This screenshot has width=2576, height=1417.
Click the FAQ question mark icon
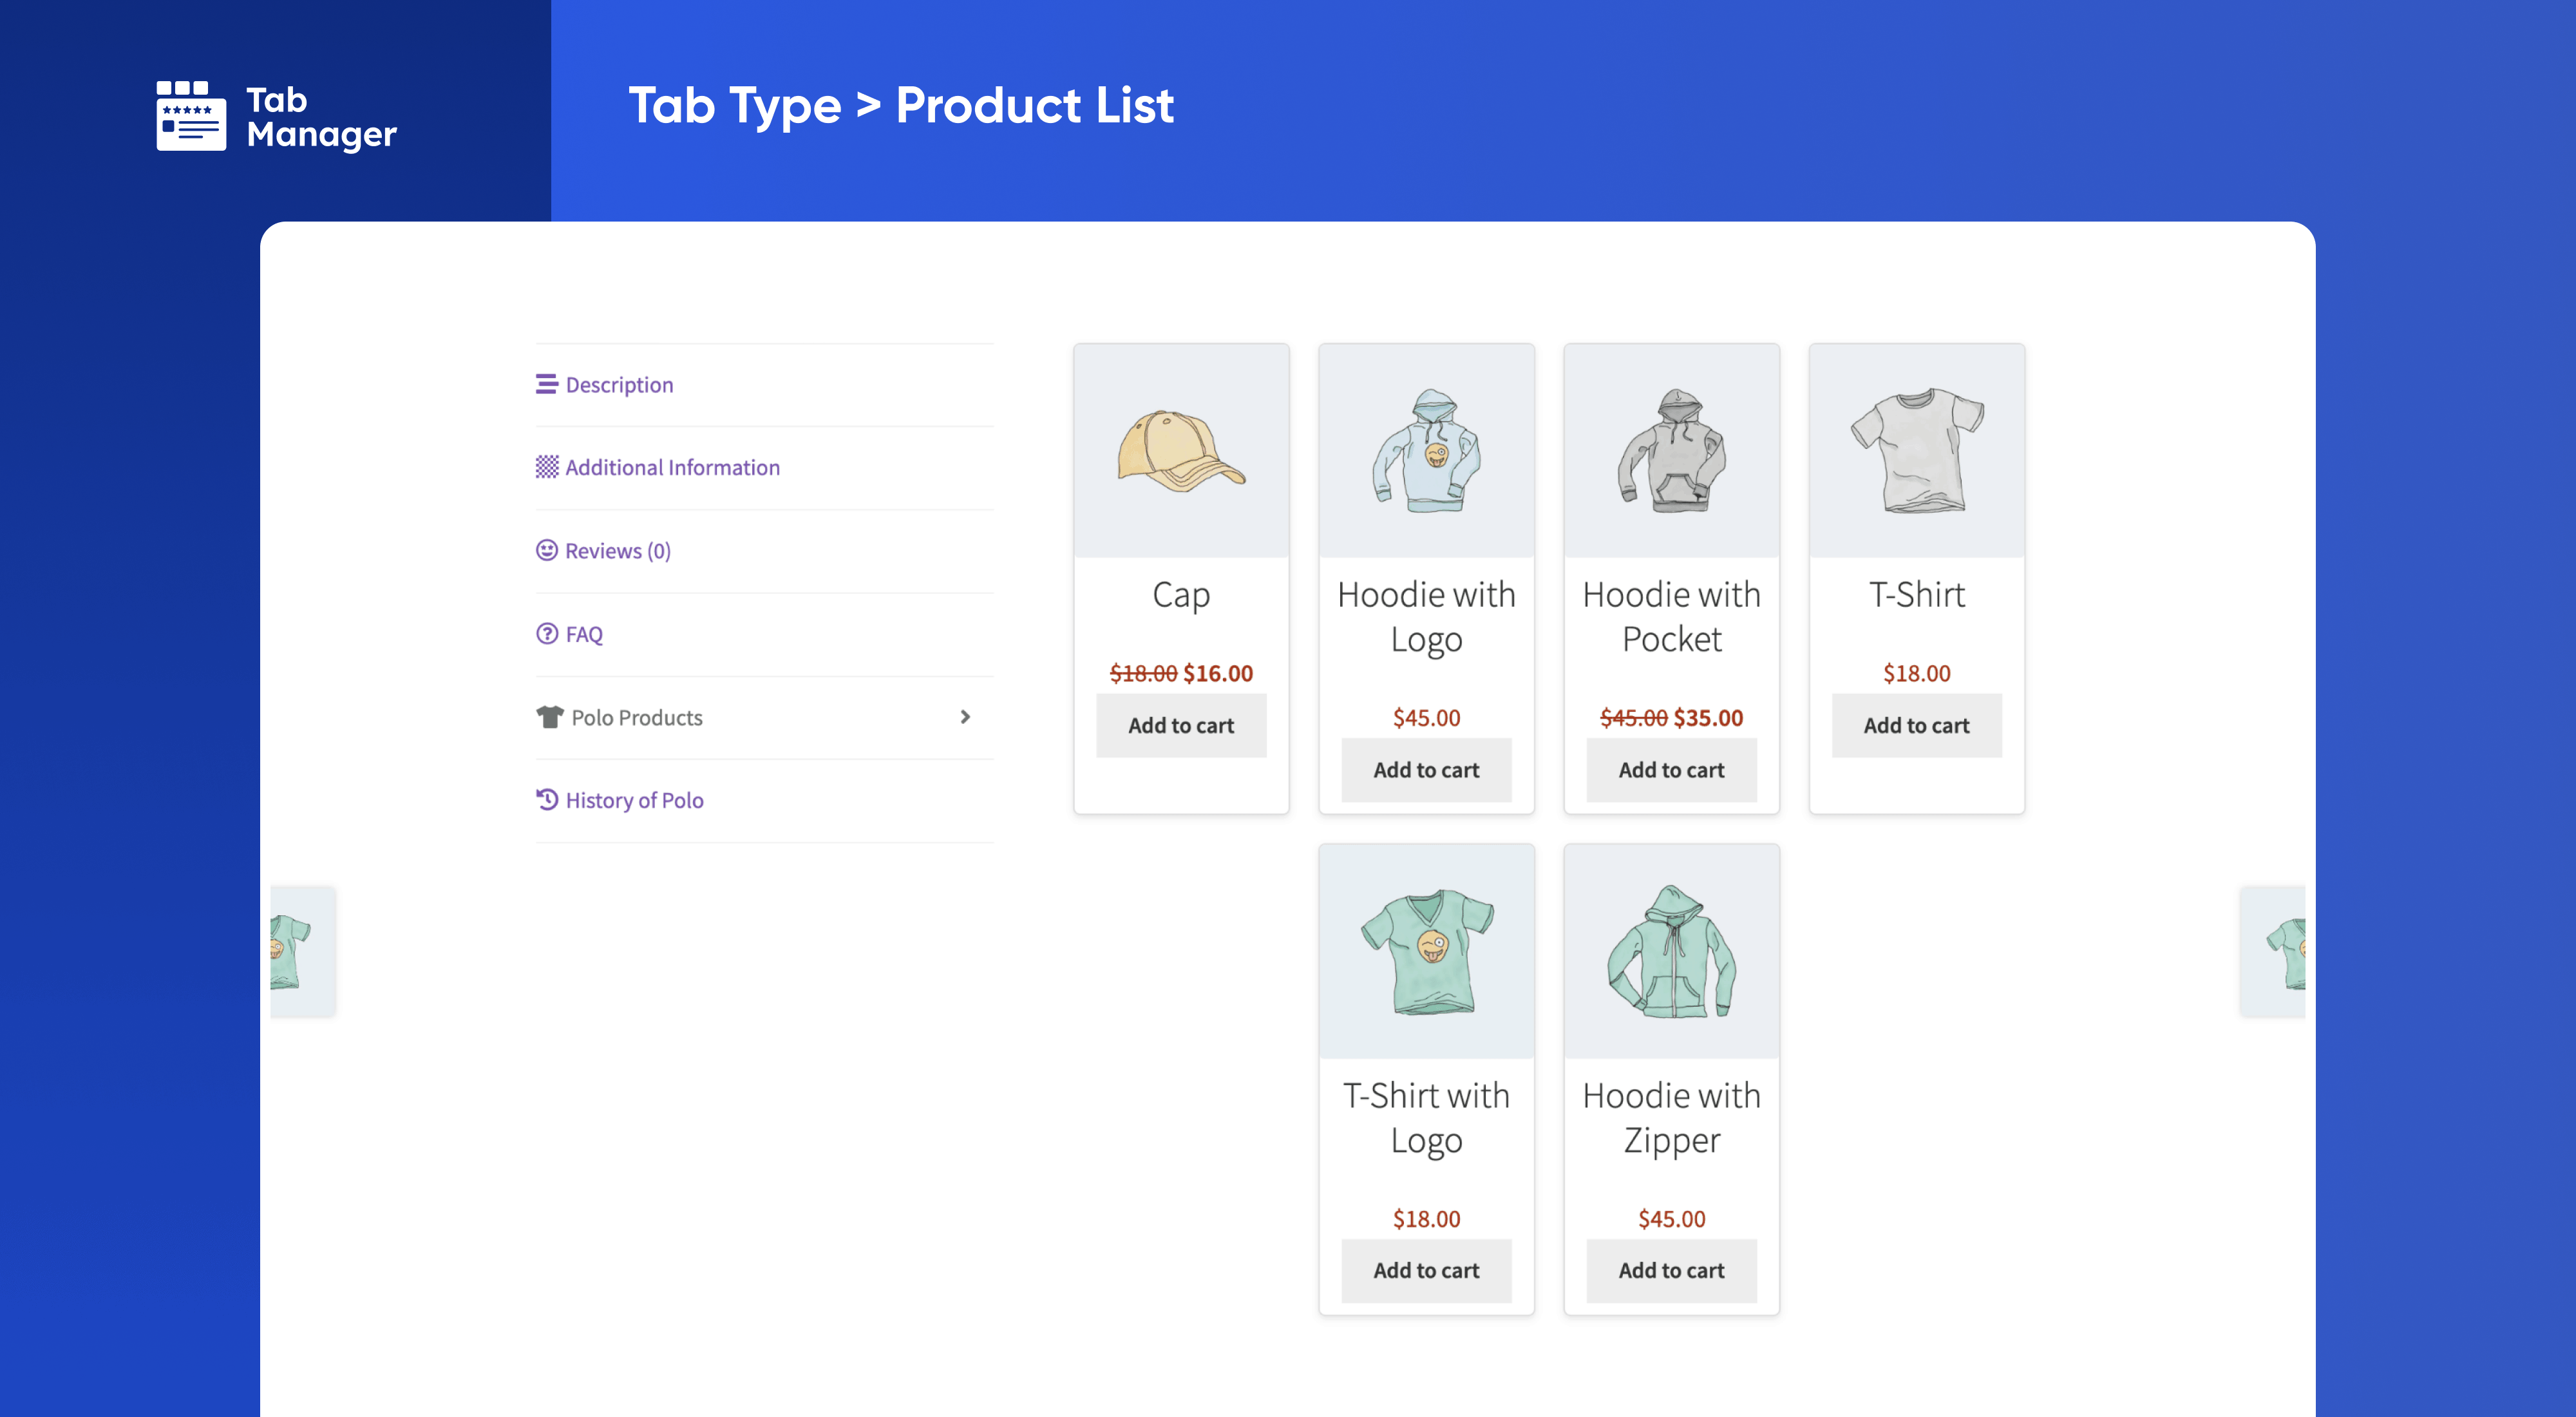546,633
